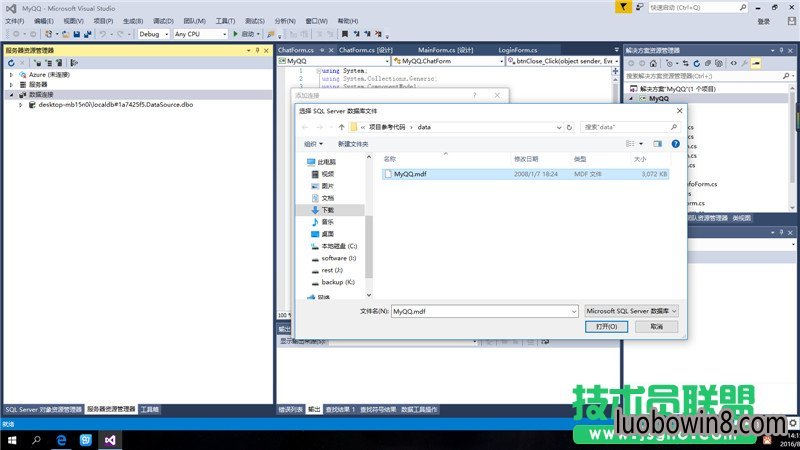Collapse the 数据连接 node in Server Explorer
The width and height of the screenshot is (800, 450).
tap(11, 95)
